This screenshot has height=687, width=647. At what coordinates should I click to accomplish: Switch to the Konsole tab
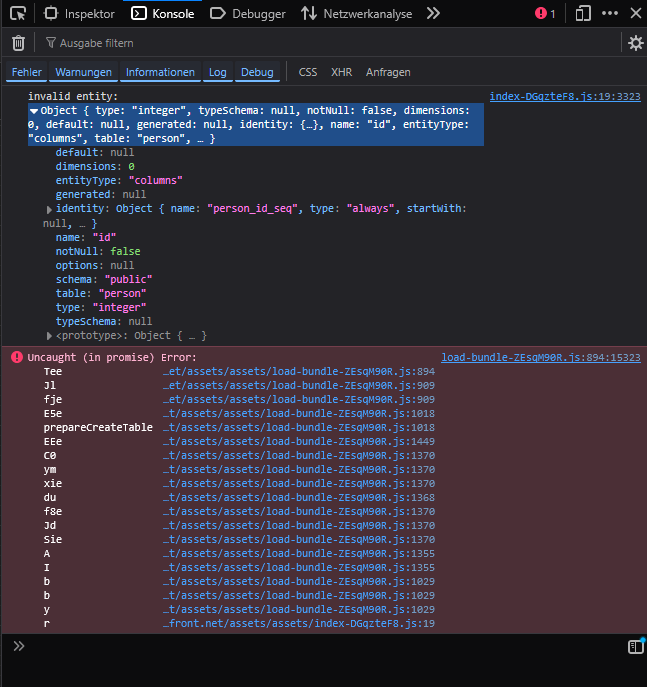[x=163, y=14]
